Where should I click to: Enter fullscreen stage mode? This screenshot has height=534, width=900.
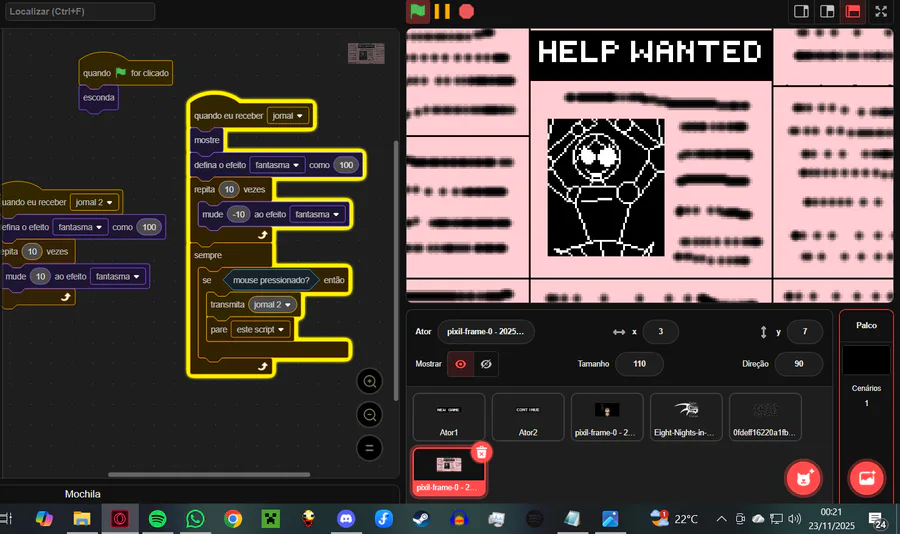point(881,11)
